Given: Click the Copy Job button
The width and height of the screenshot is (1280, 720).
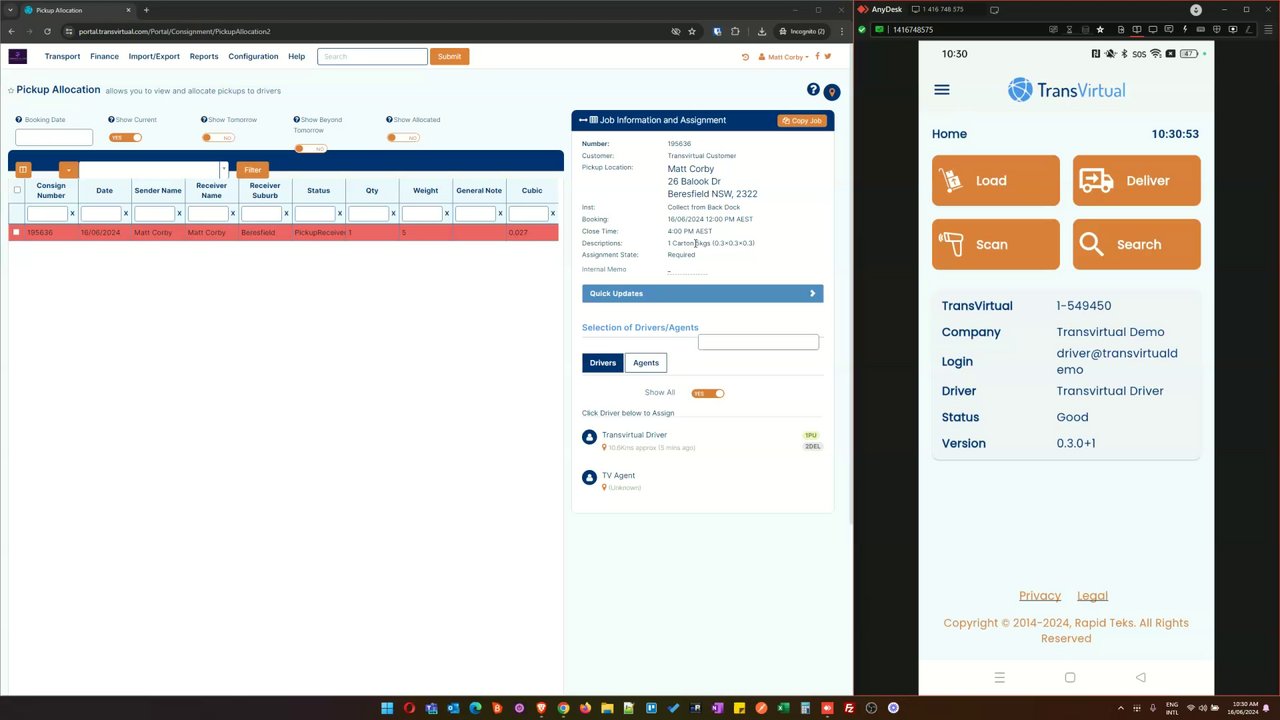Looking at the screenshot, I should tap(802, 120).
